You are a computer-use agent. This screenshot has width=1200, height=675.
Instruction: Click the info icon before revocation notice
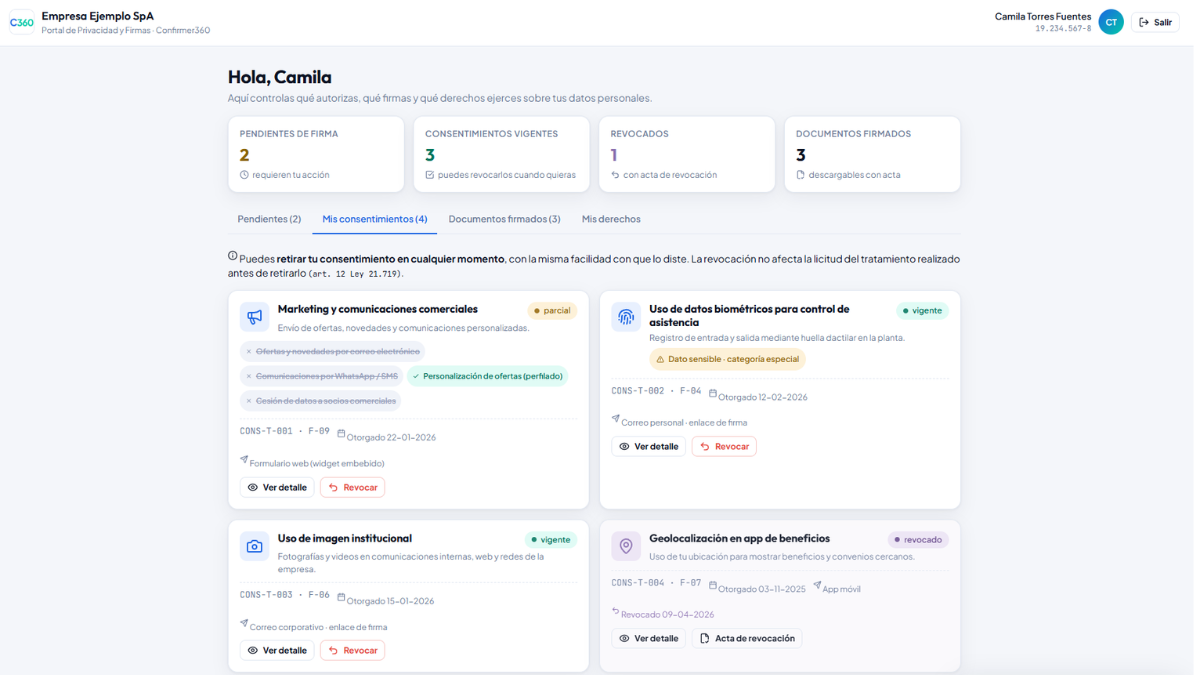point(233,257)
